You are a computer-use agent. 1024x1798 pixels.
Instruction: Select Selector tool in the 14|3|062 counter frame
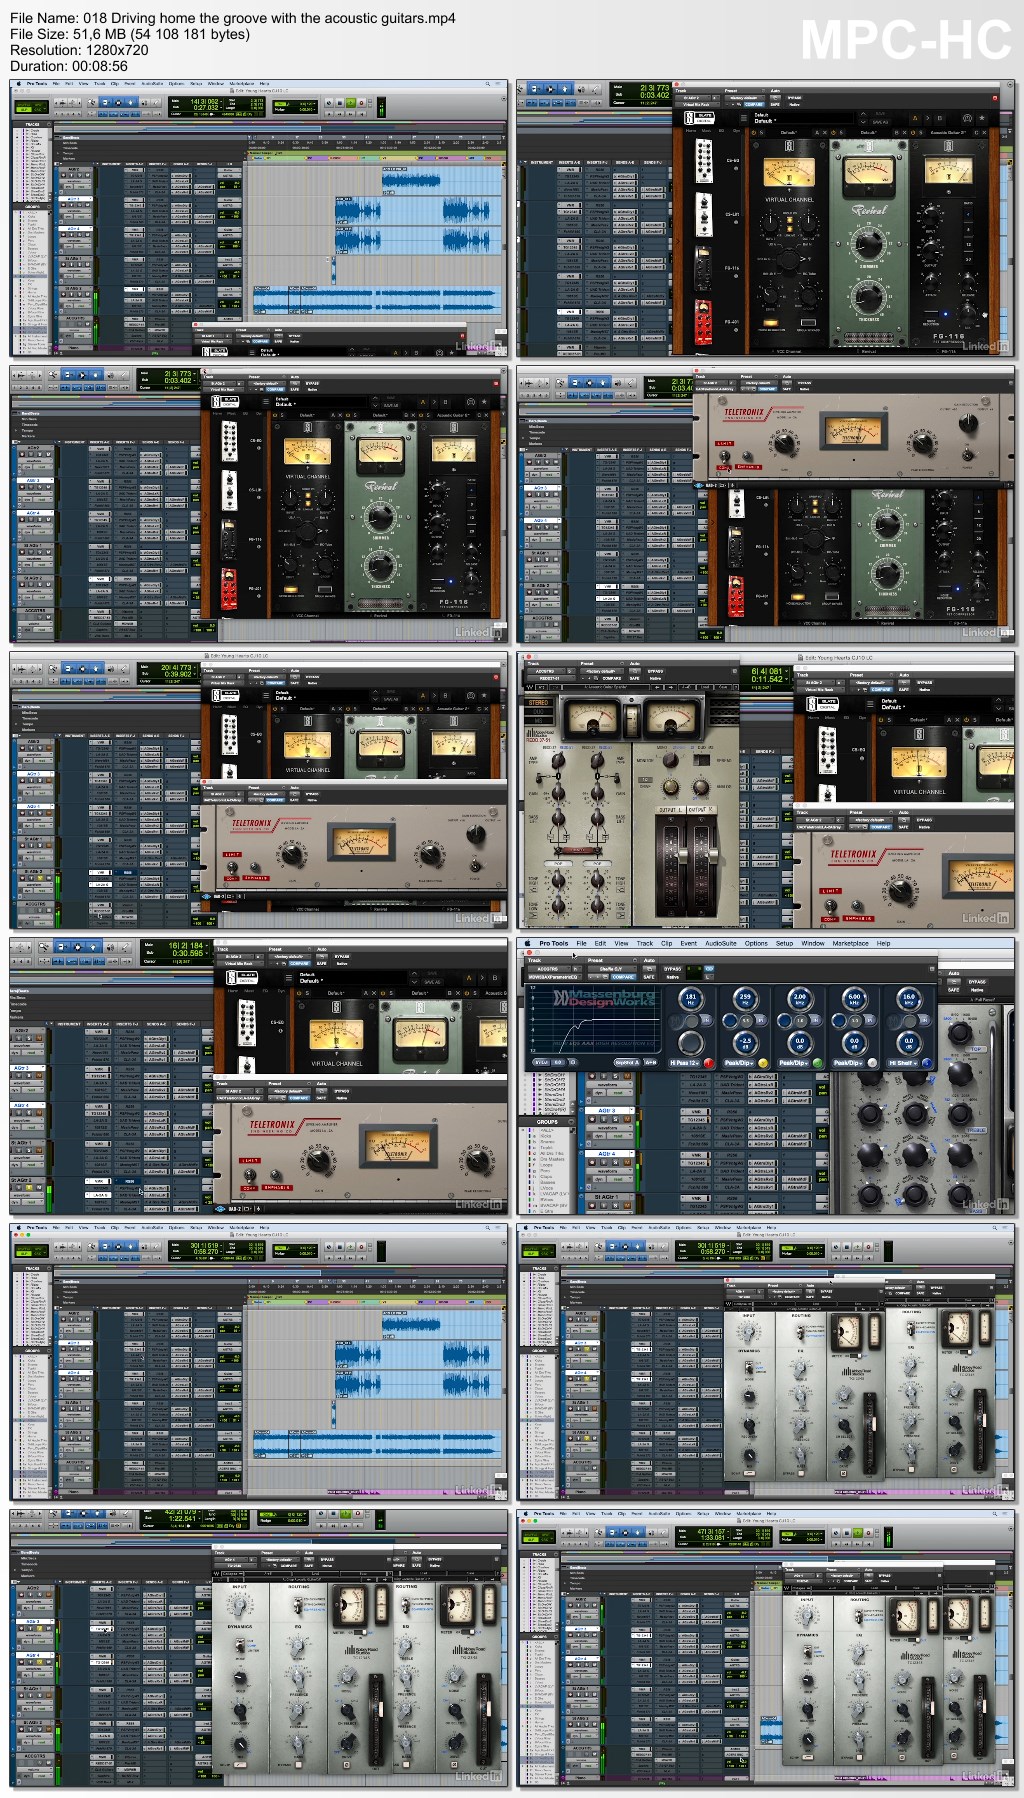point(118,101)
